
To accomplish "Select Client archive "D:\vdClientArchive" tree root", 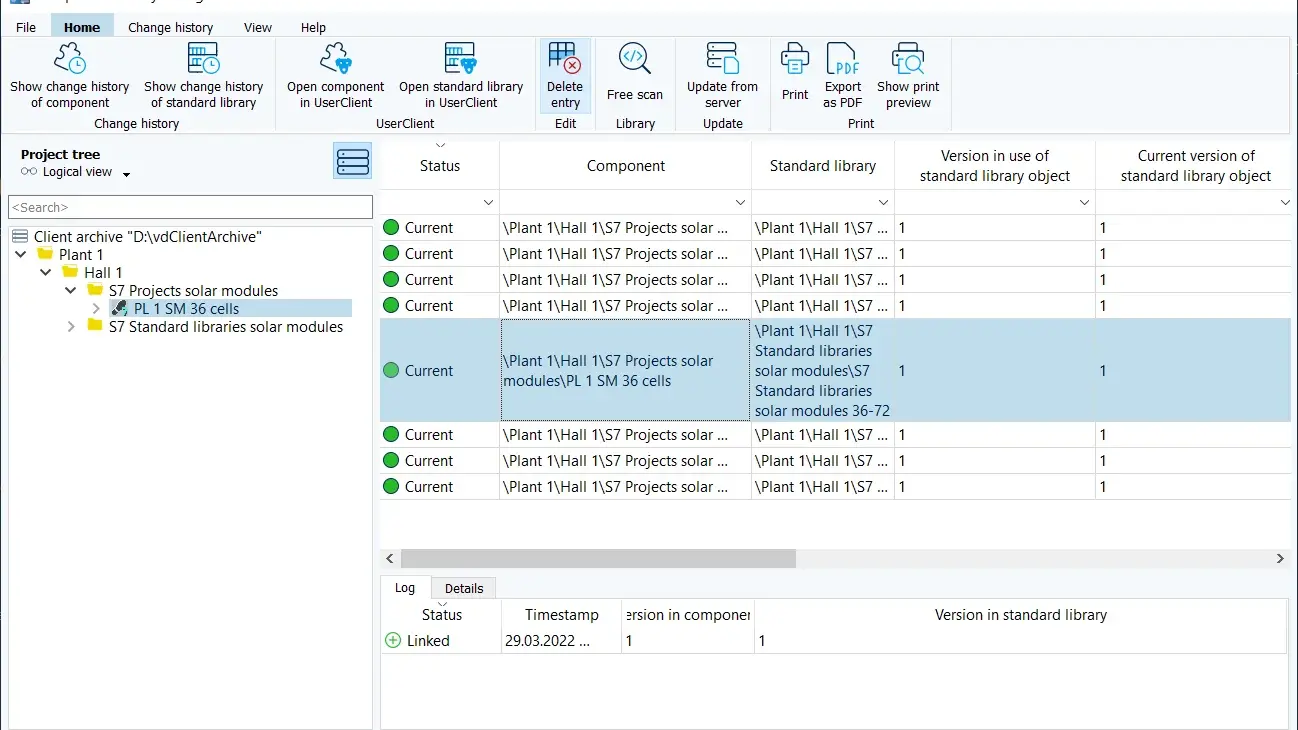I will tap(148, 237).
